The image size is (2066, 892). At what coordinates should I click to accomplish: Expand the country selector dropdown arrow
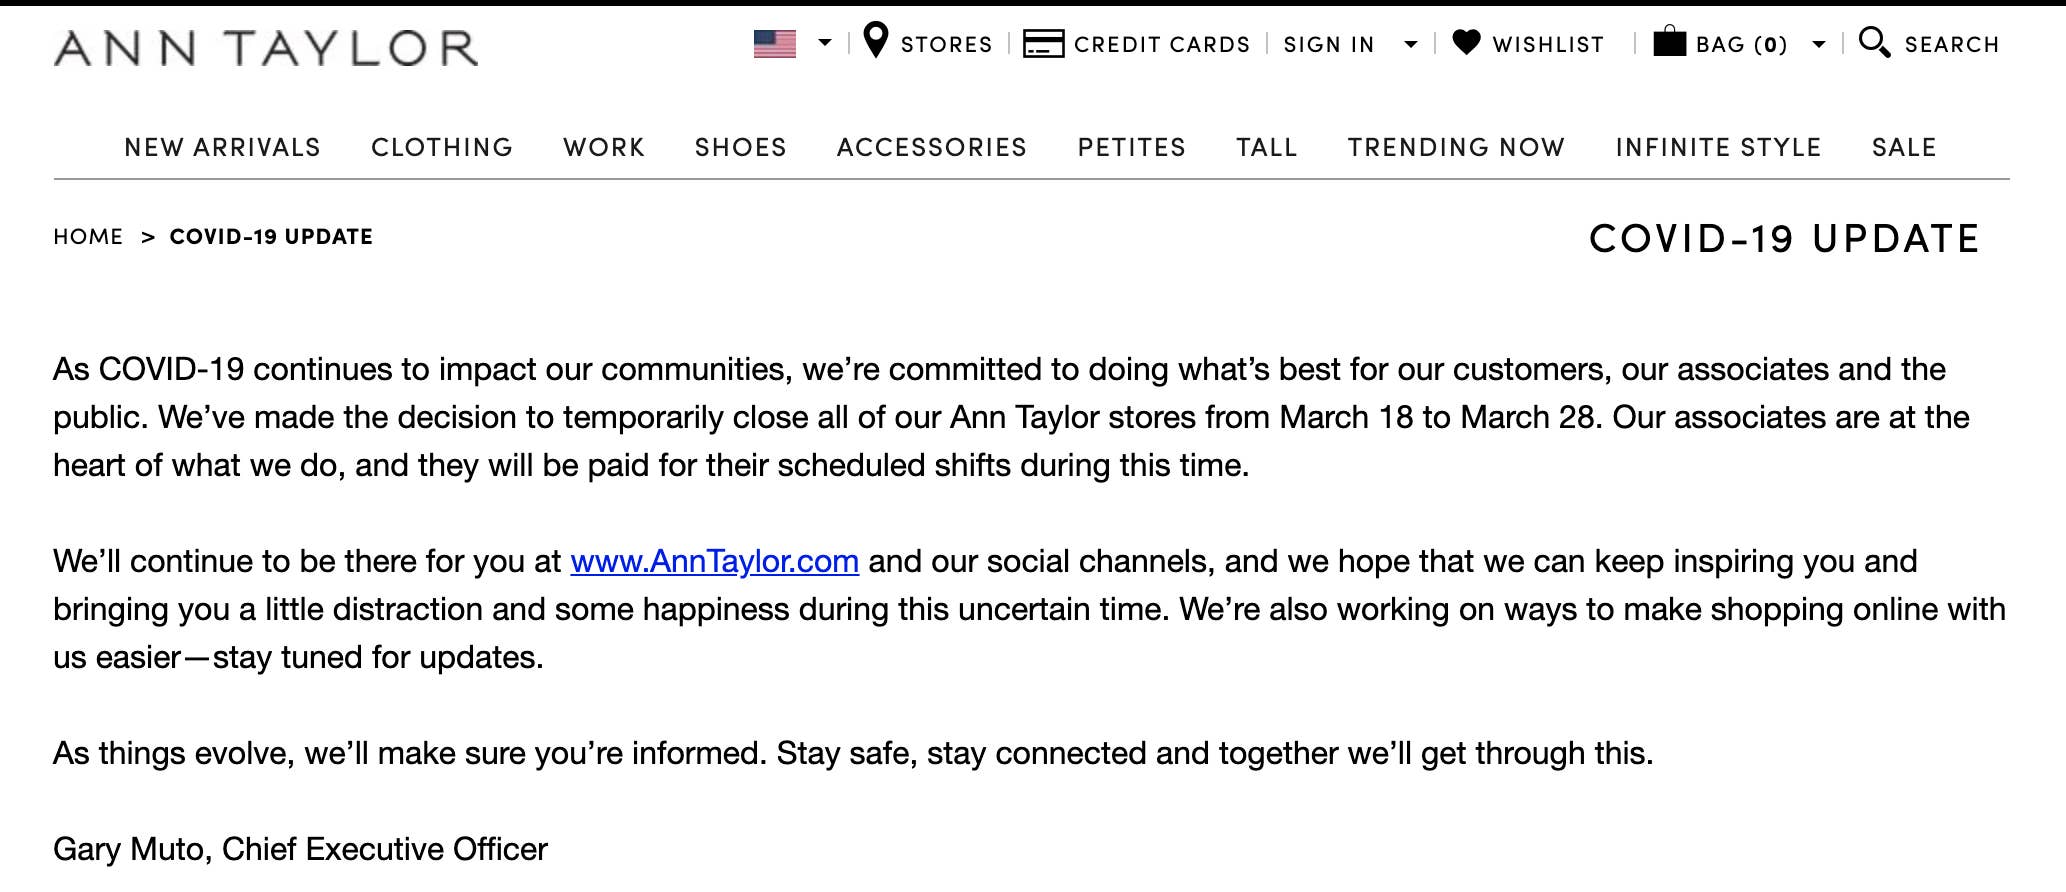tap(825, 43)
